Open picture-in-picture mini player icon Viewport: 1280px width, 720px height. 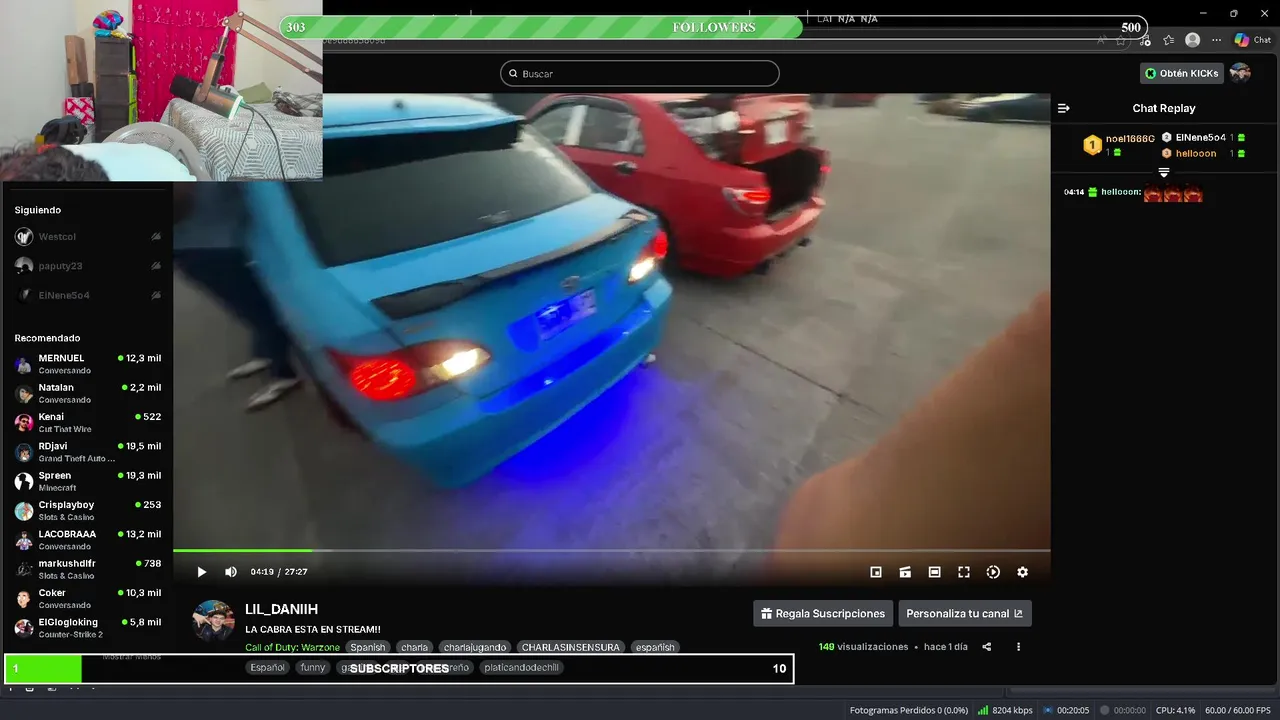pos(876,572)
